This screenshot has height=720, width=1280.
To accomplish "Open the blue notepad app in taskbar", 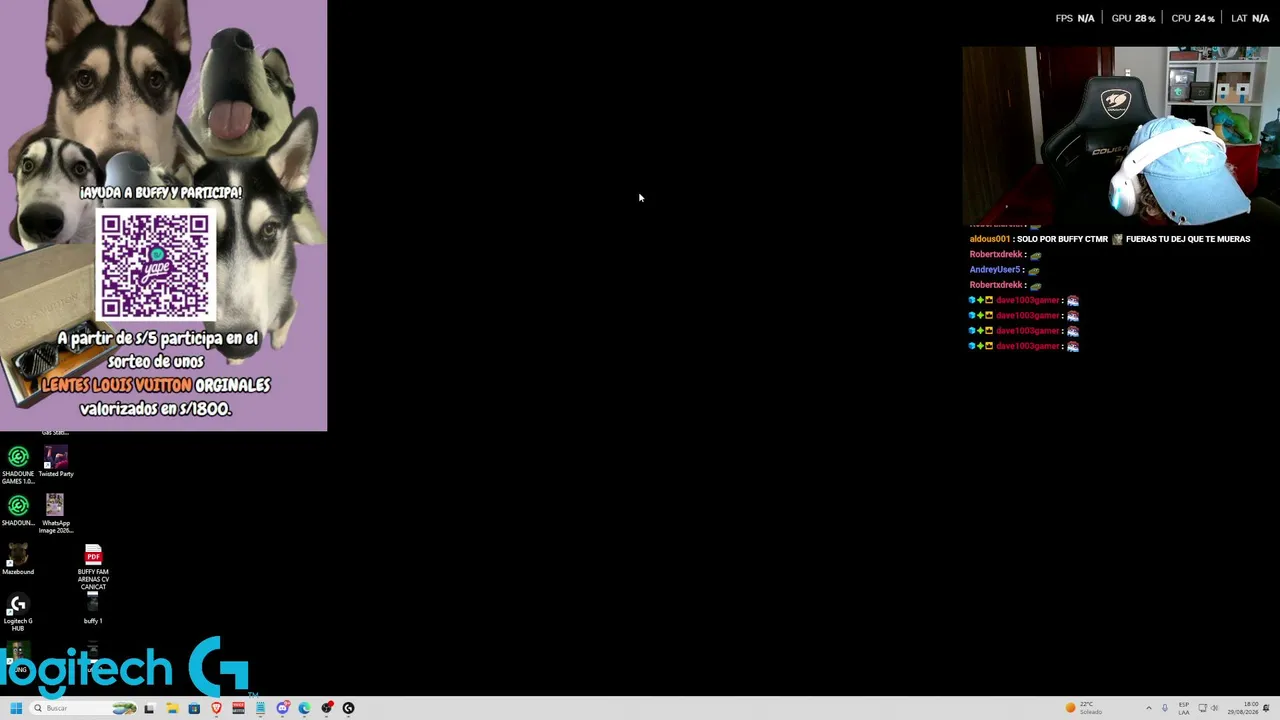I will (260, 708).
